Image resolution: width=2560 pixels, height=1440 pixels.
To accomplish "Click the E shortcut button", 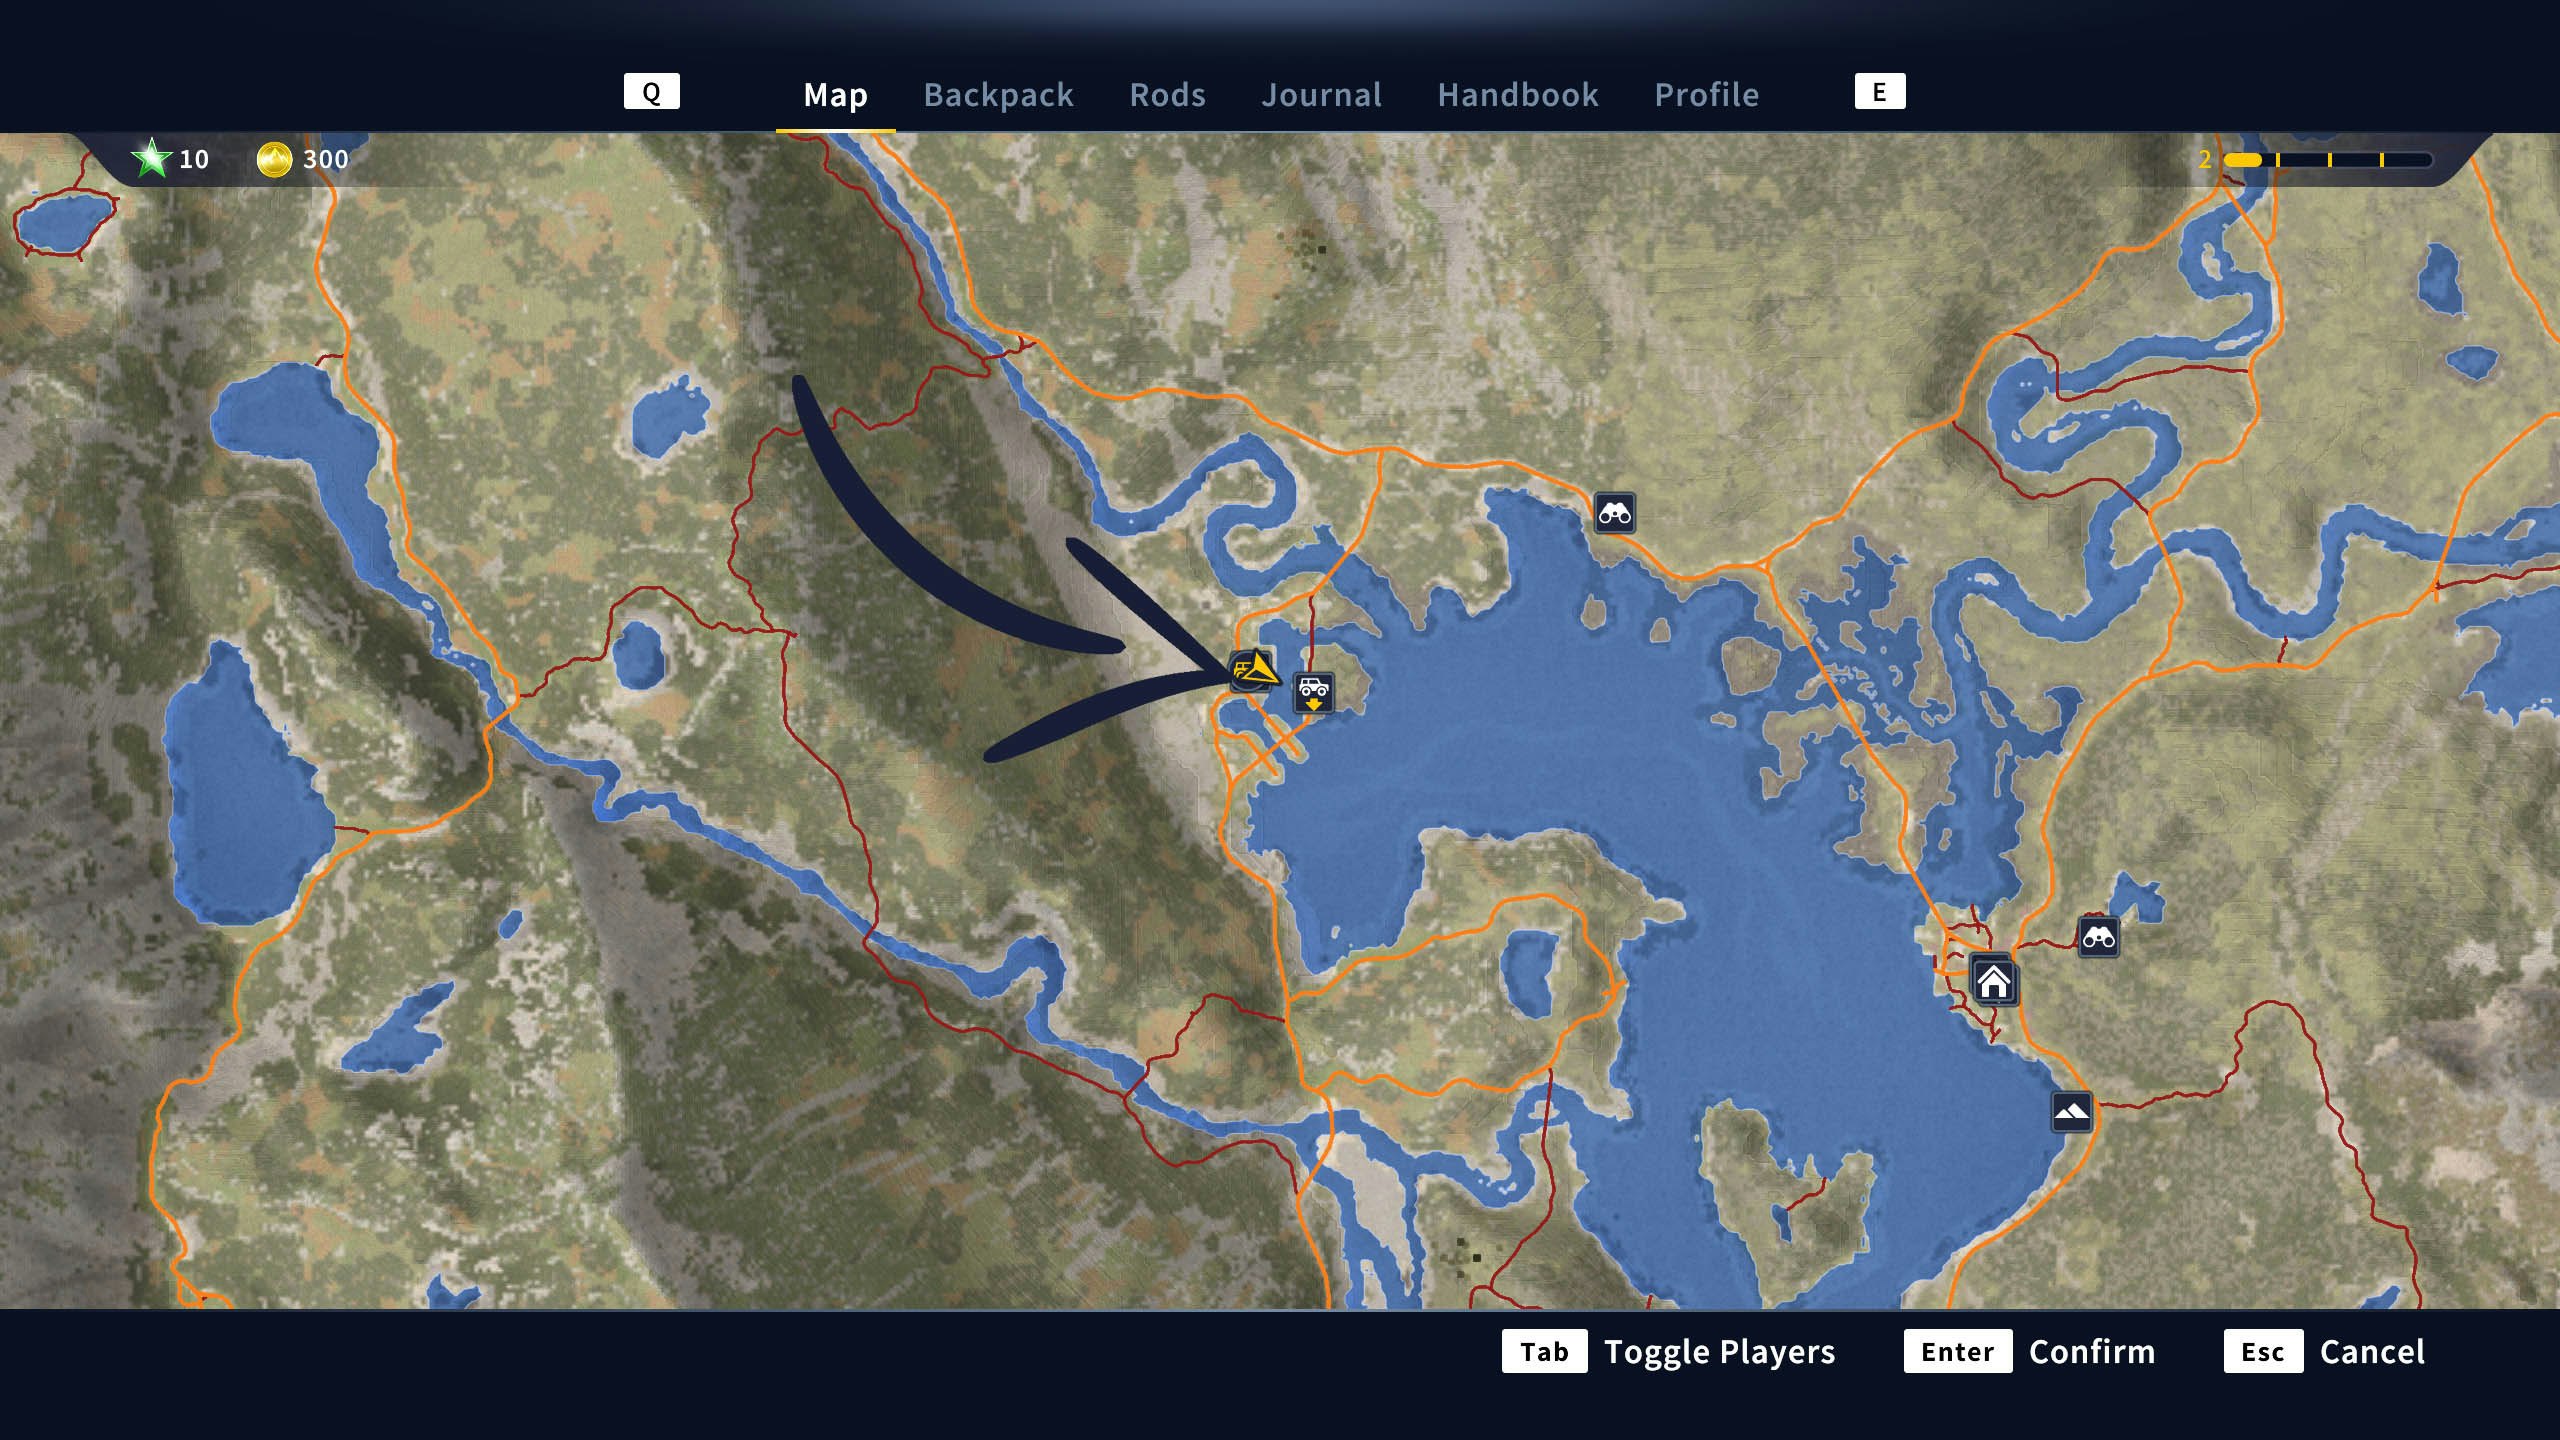I will [1880, 91].
